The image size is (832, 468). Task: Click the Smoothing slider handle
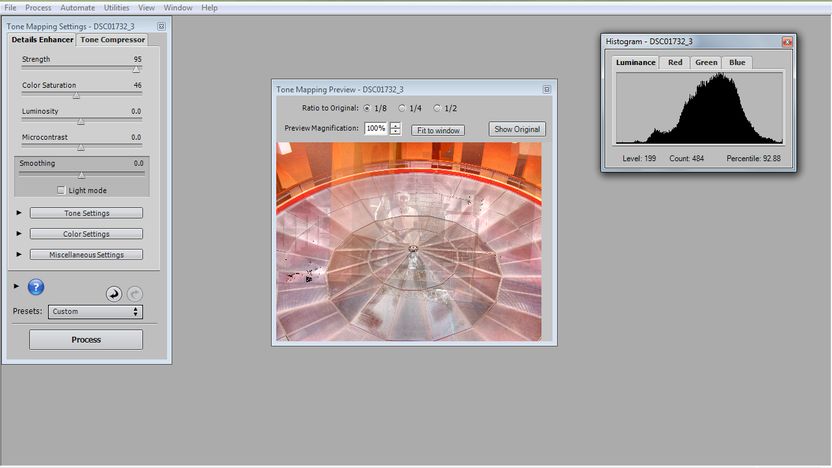coord(82,175)
